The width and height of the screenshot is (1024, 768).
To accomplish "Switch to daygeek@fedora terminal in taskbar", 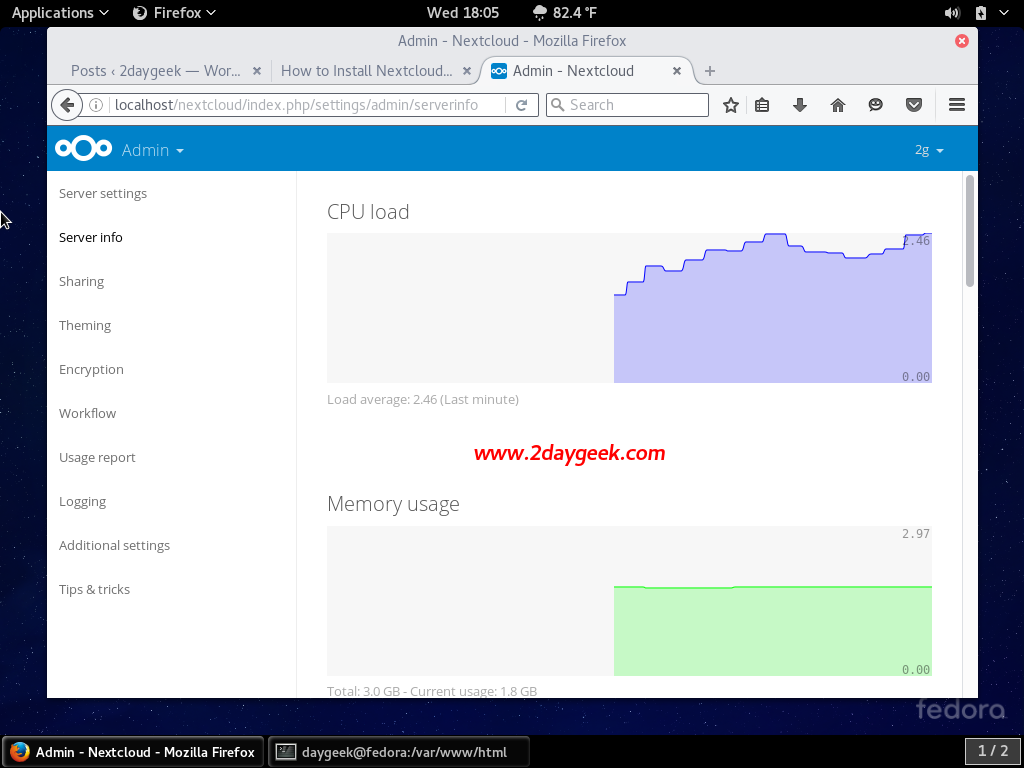I will coord(398,752).
